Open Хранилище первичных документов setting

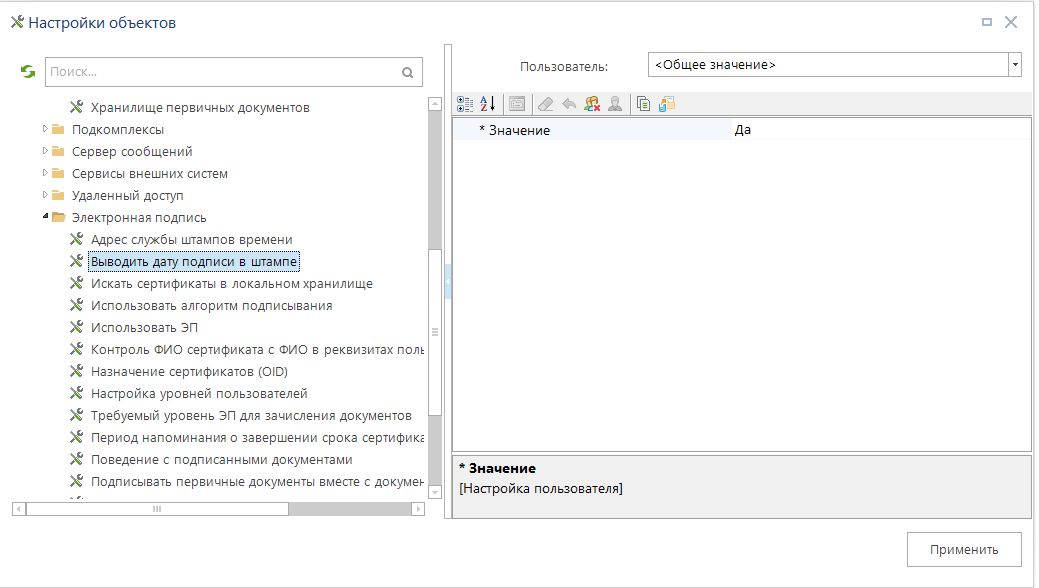pos(199,107)
